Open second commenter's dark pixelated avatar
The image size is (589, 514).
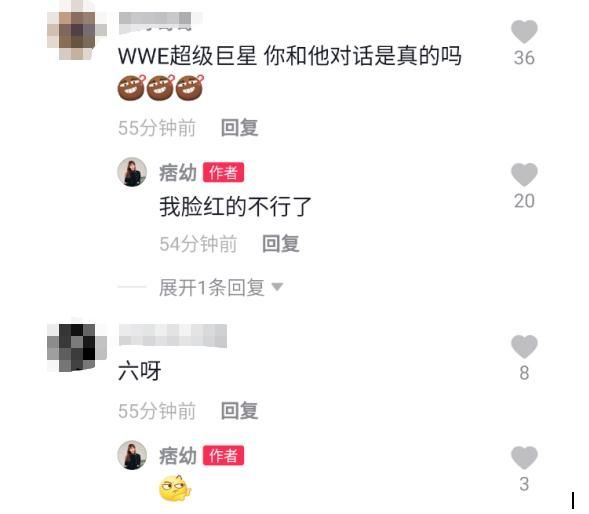[x=77, y=347]
